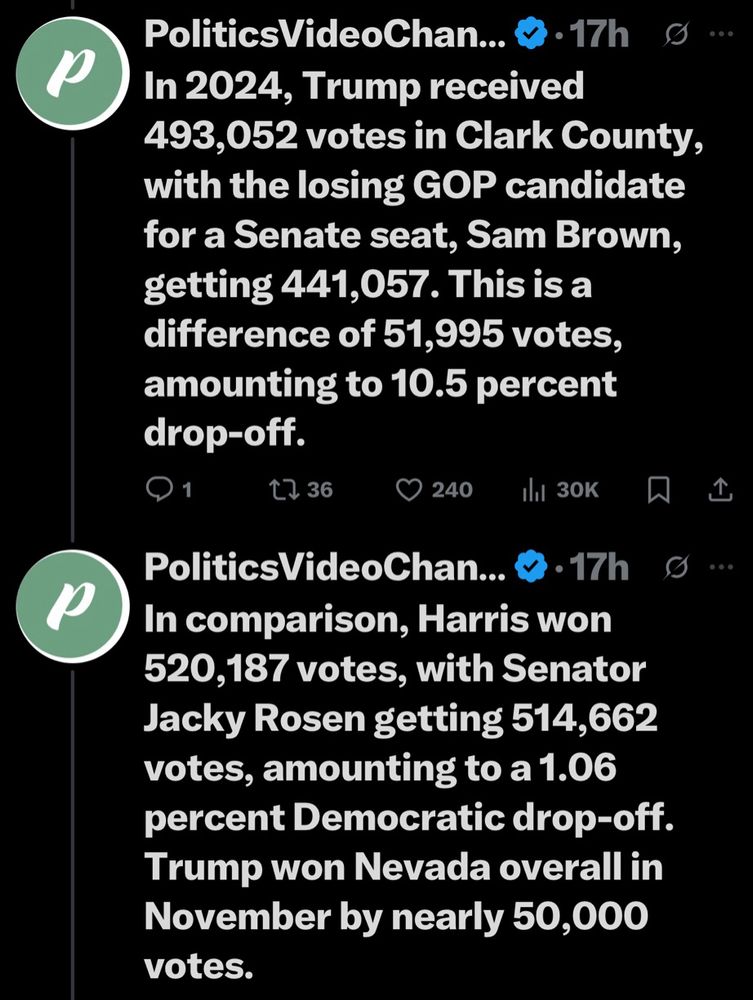Viewport: 753px width, 1000px height.
Task: Open more options on the Harris tweet
Action: [x=720, y=566]
